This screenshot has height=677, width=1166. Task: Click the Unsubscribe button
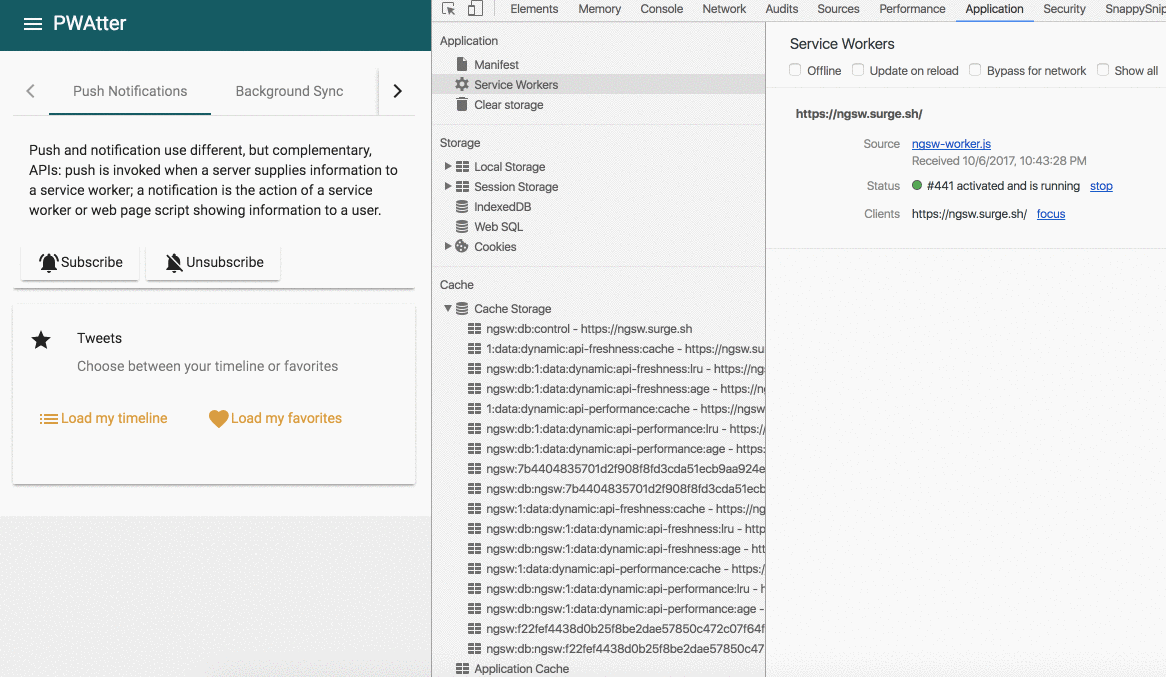[x=213, y=263]
